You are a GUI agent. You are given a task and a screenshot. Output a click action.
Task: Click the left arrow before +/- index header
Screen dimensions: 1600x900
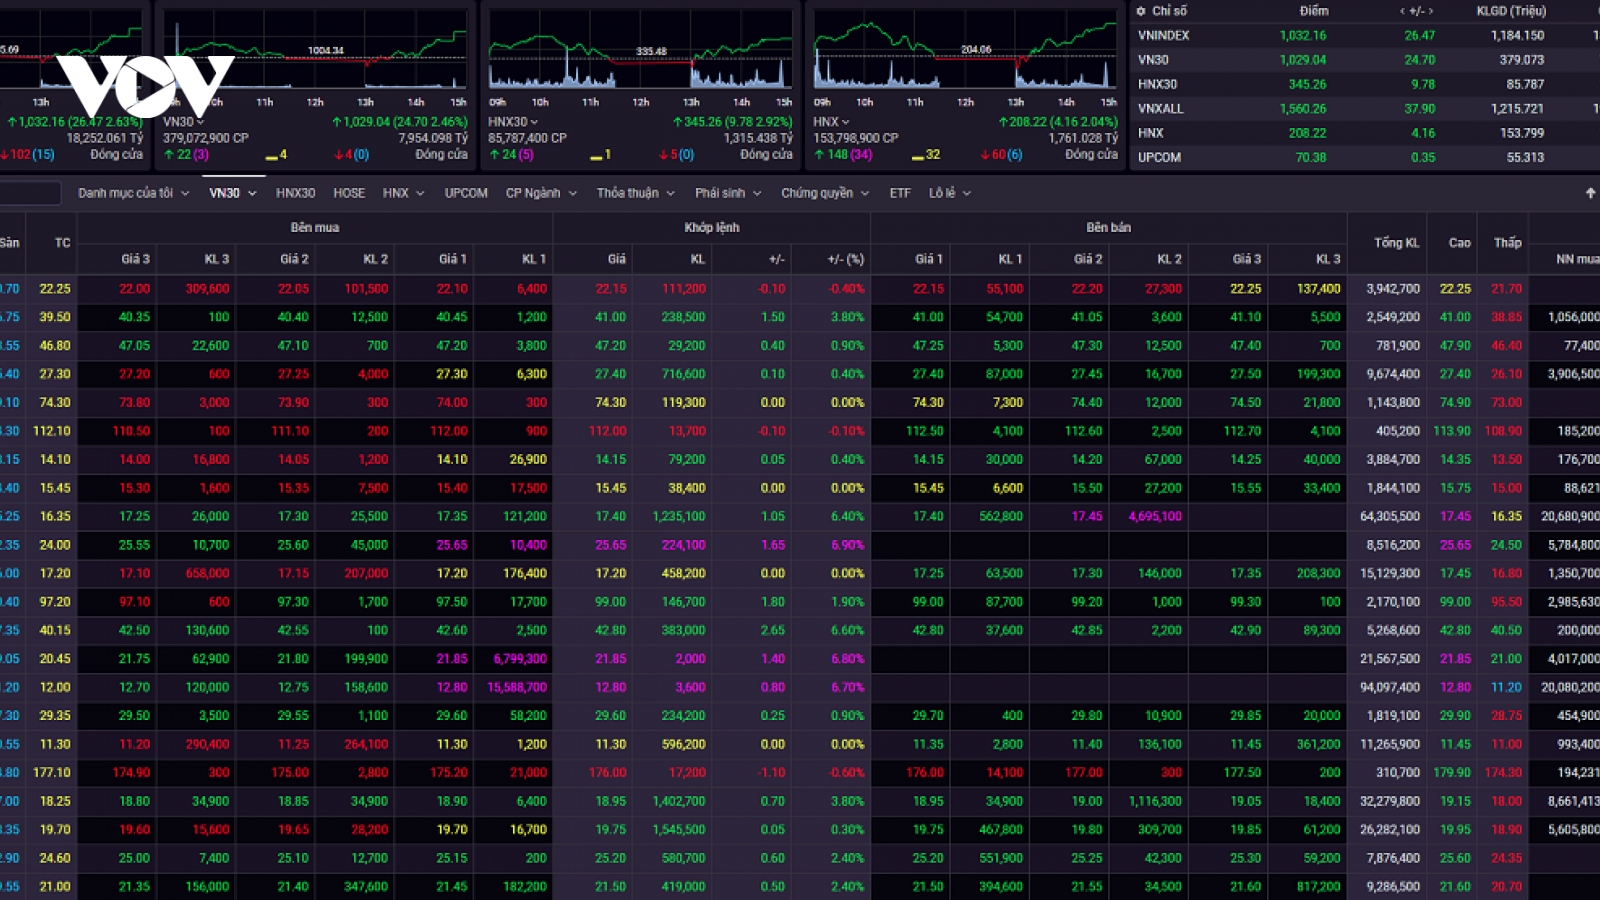point(1401,11)
